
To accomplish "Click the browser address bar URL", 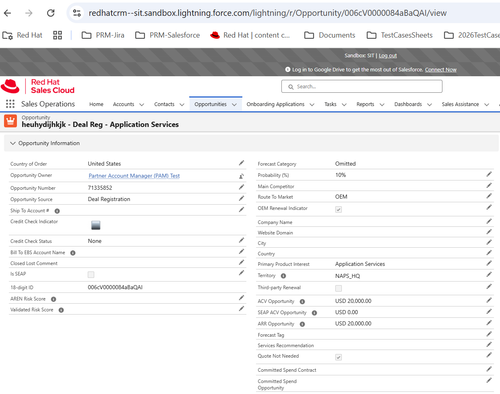I will (267, 13).
